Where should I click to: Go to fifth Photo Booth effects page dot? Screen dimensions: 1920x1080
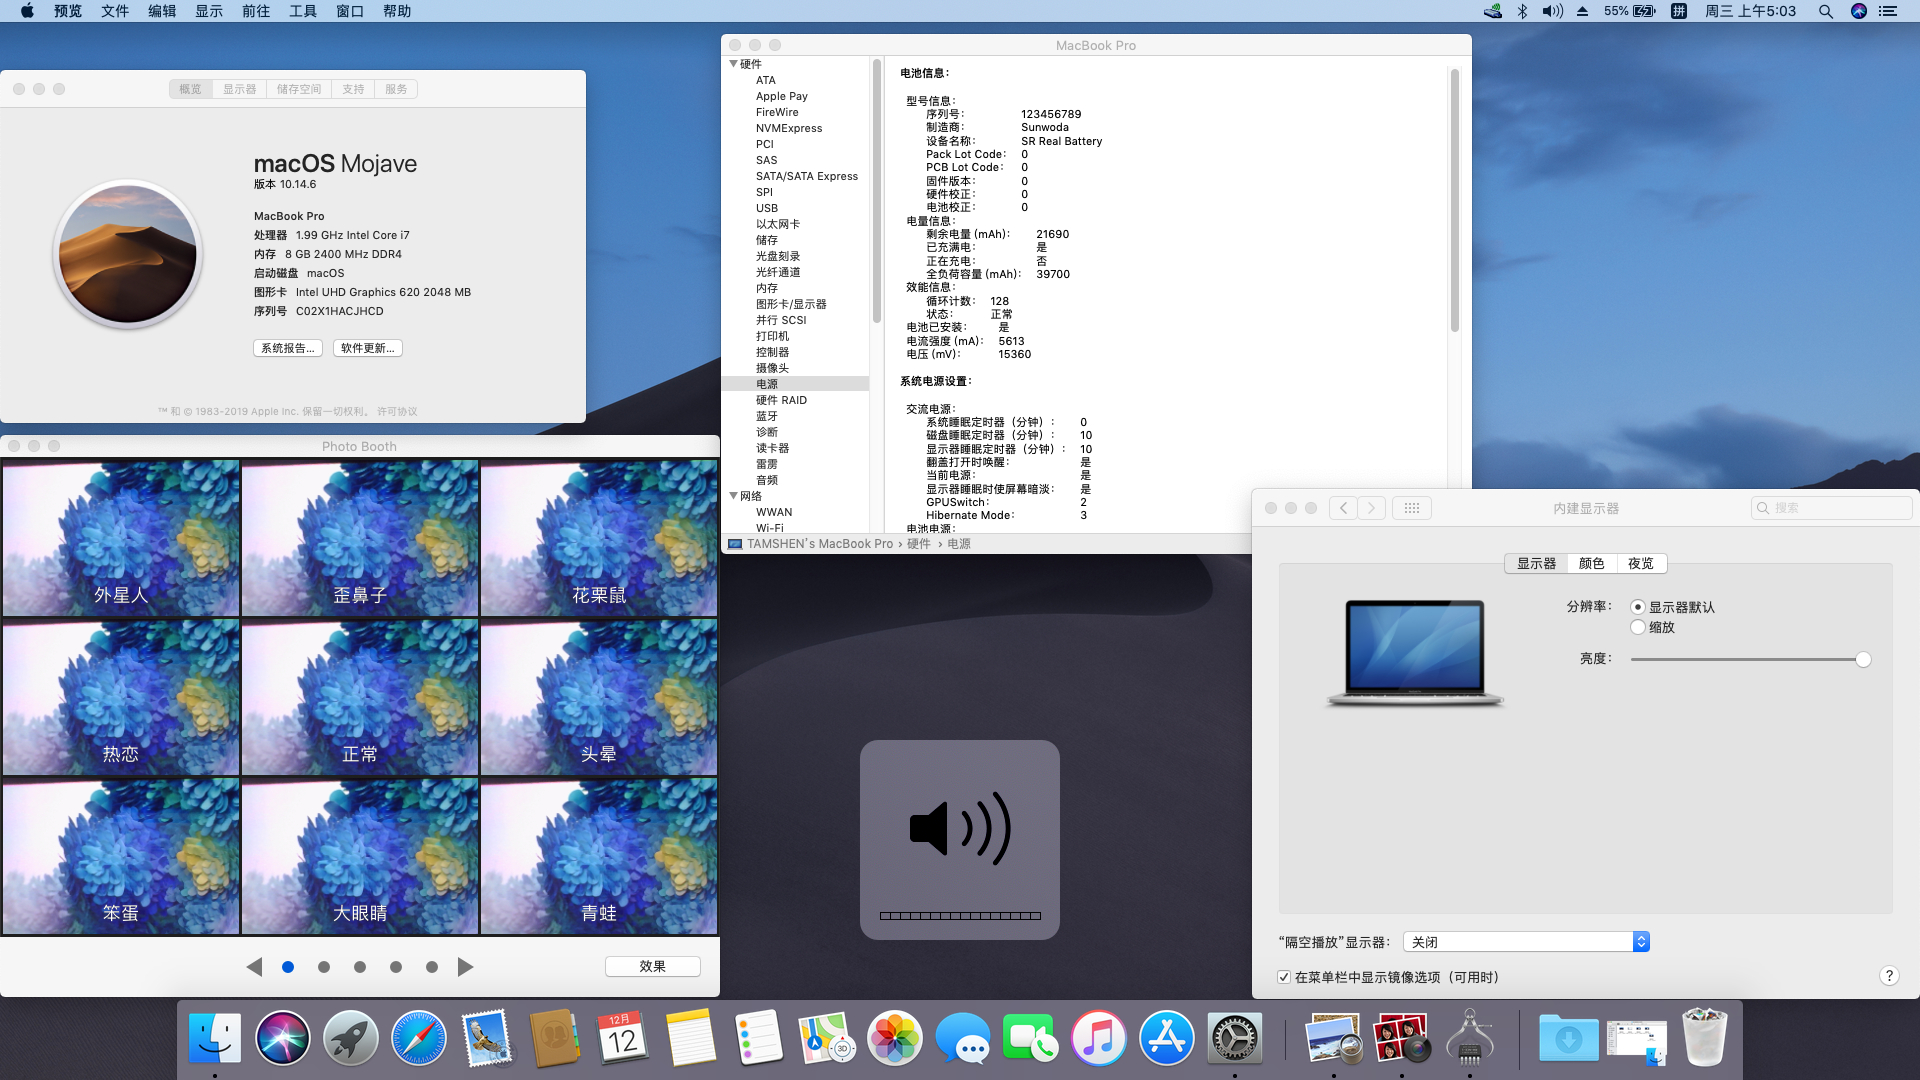pos(432,967)
